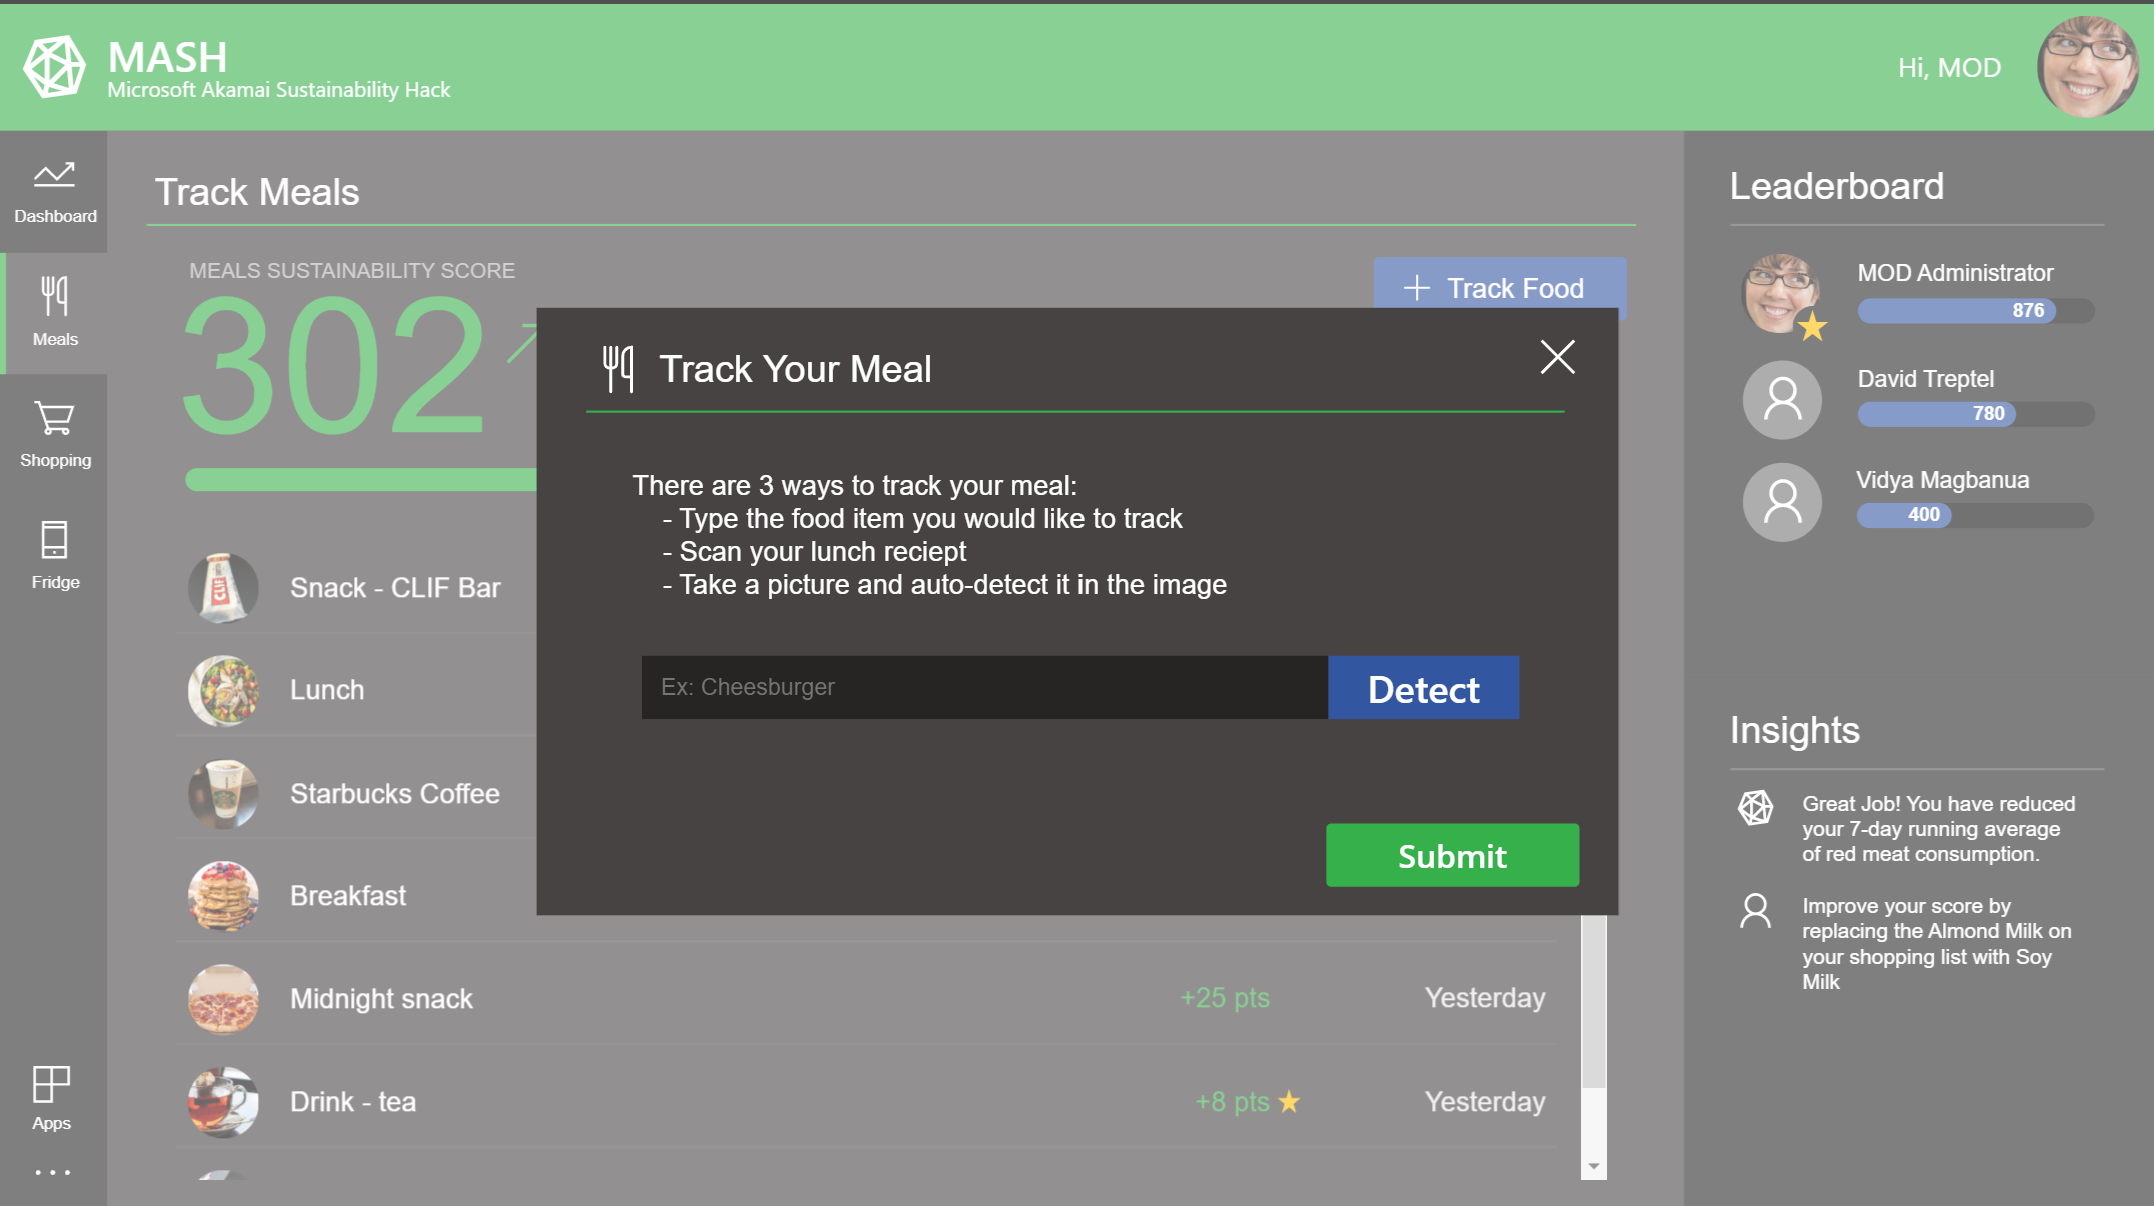This screenshot has height=1206, width=2154.
Task: Submit the tracked meal entry
Action: [1451, 855]
